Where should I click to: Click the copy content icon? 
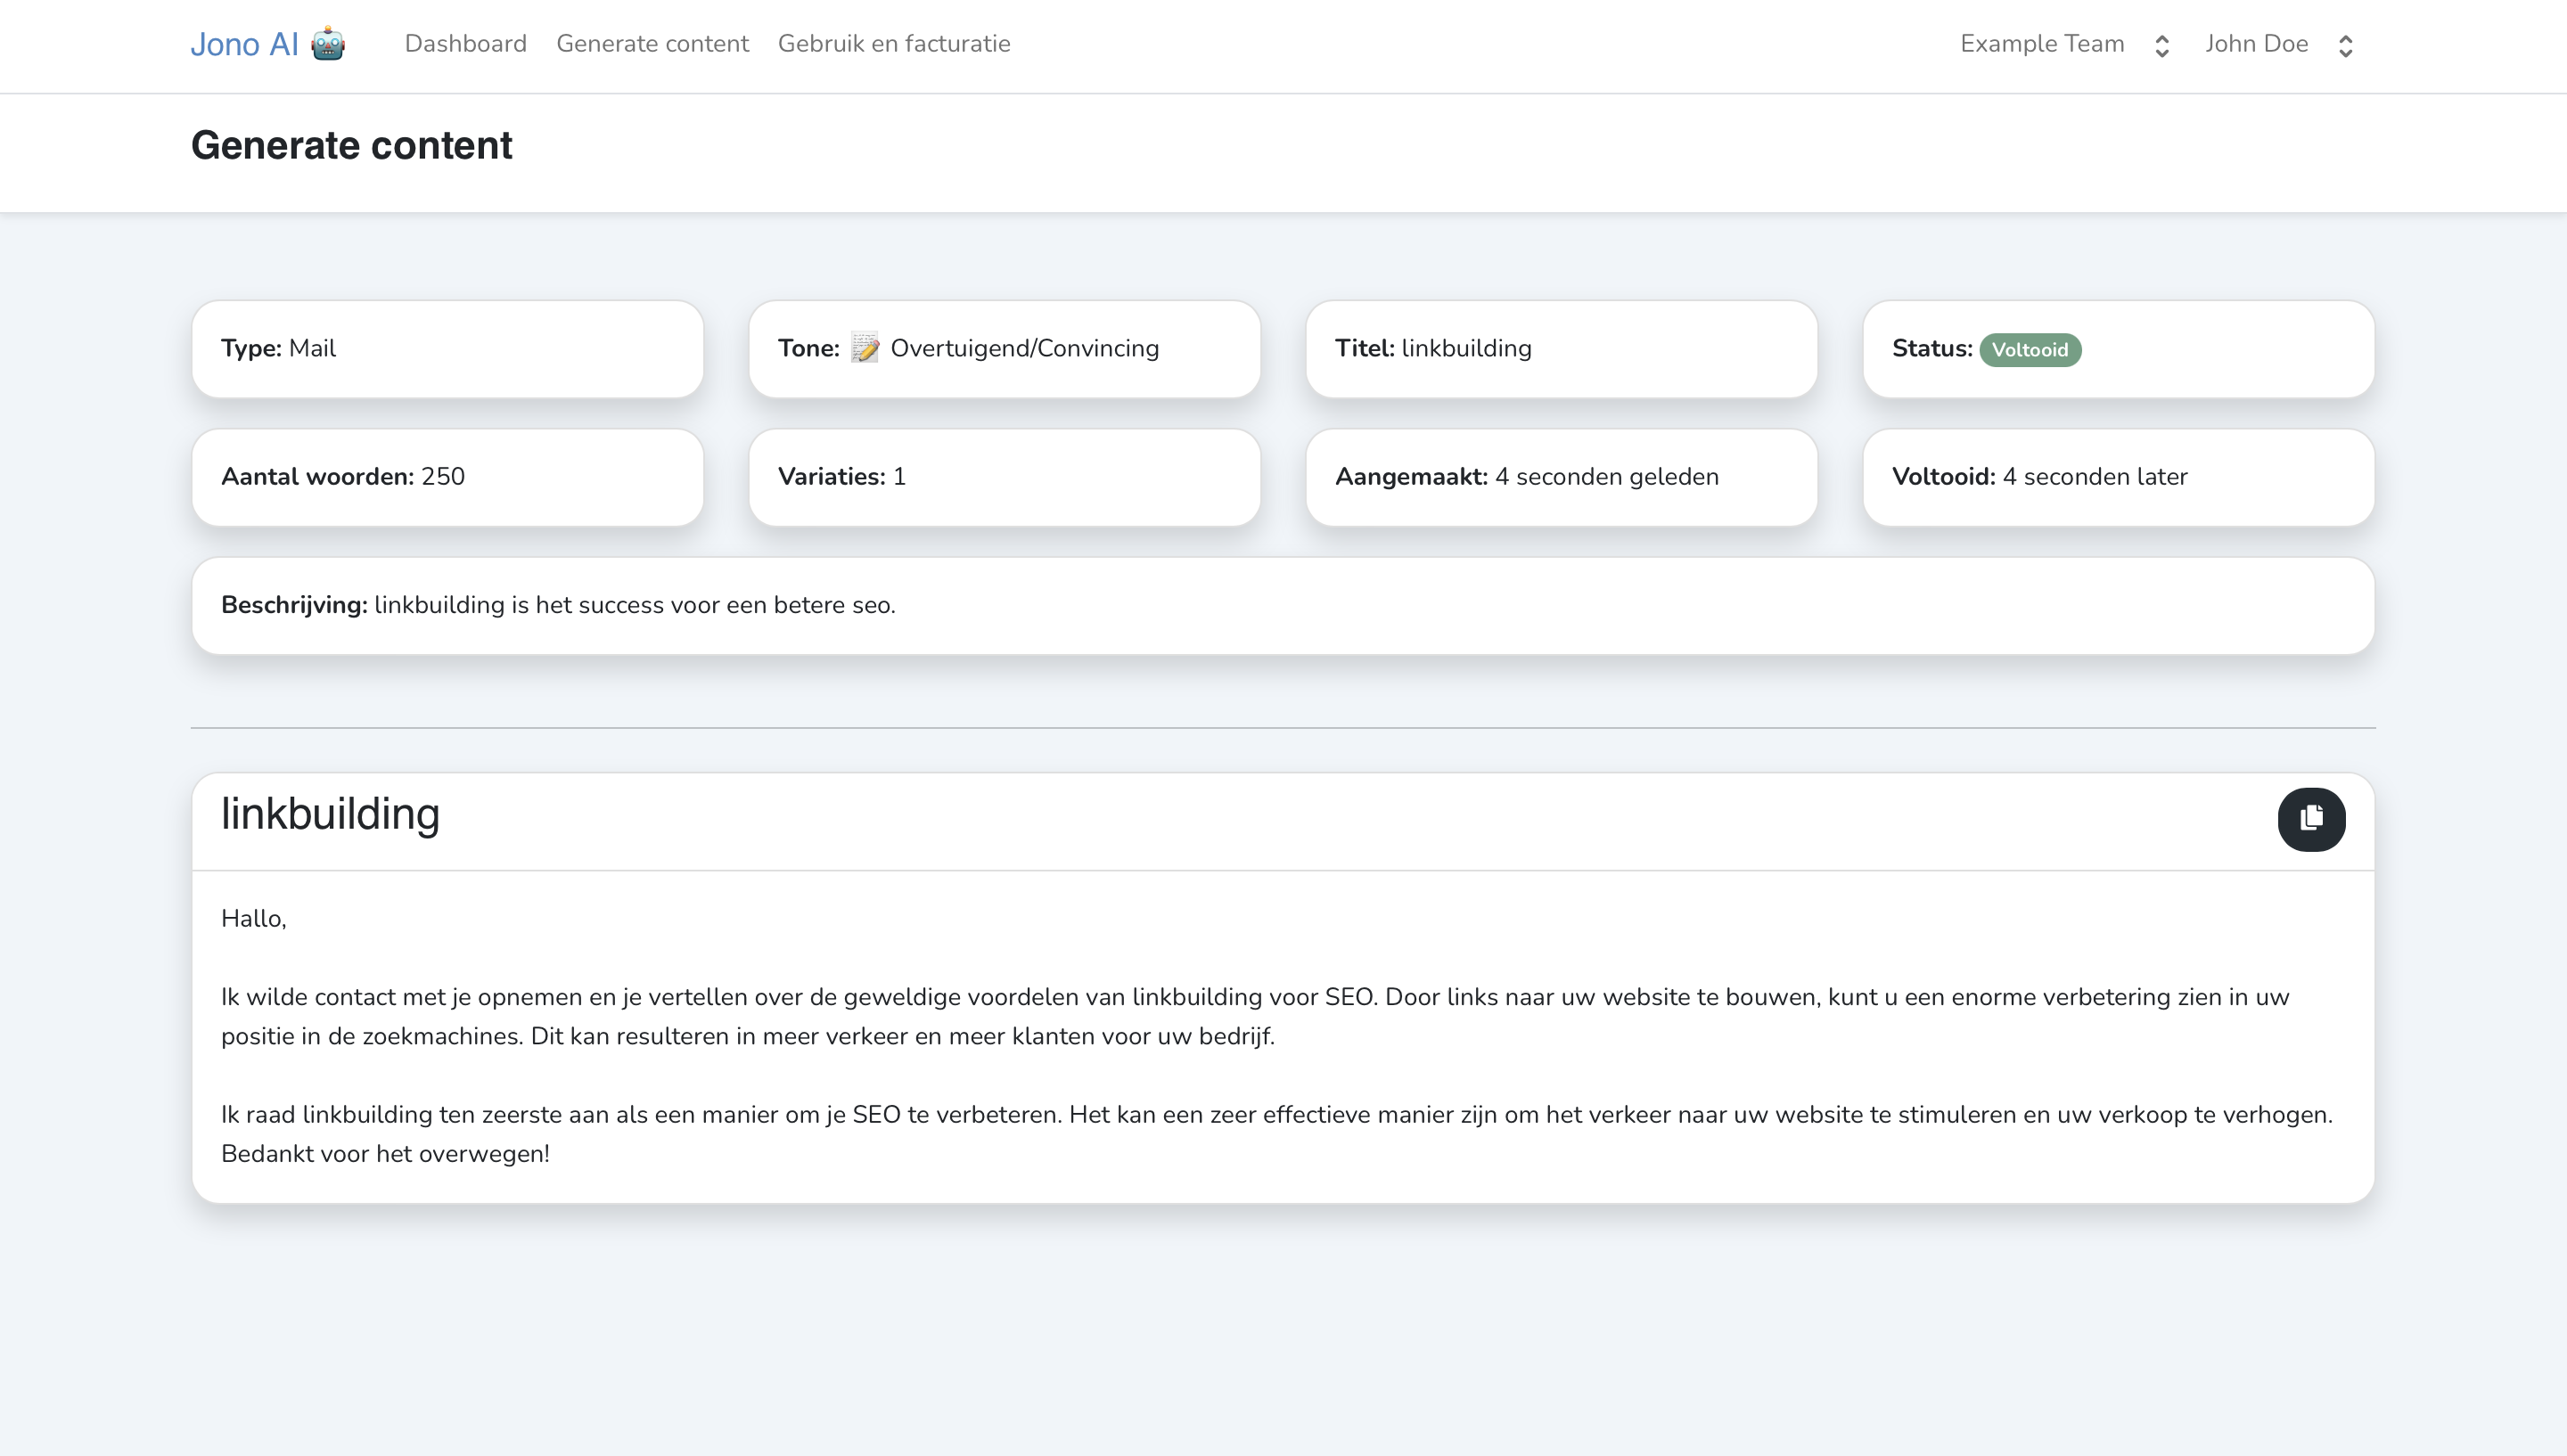2311,819
